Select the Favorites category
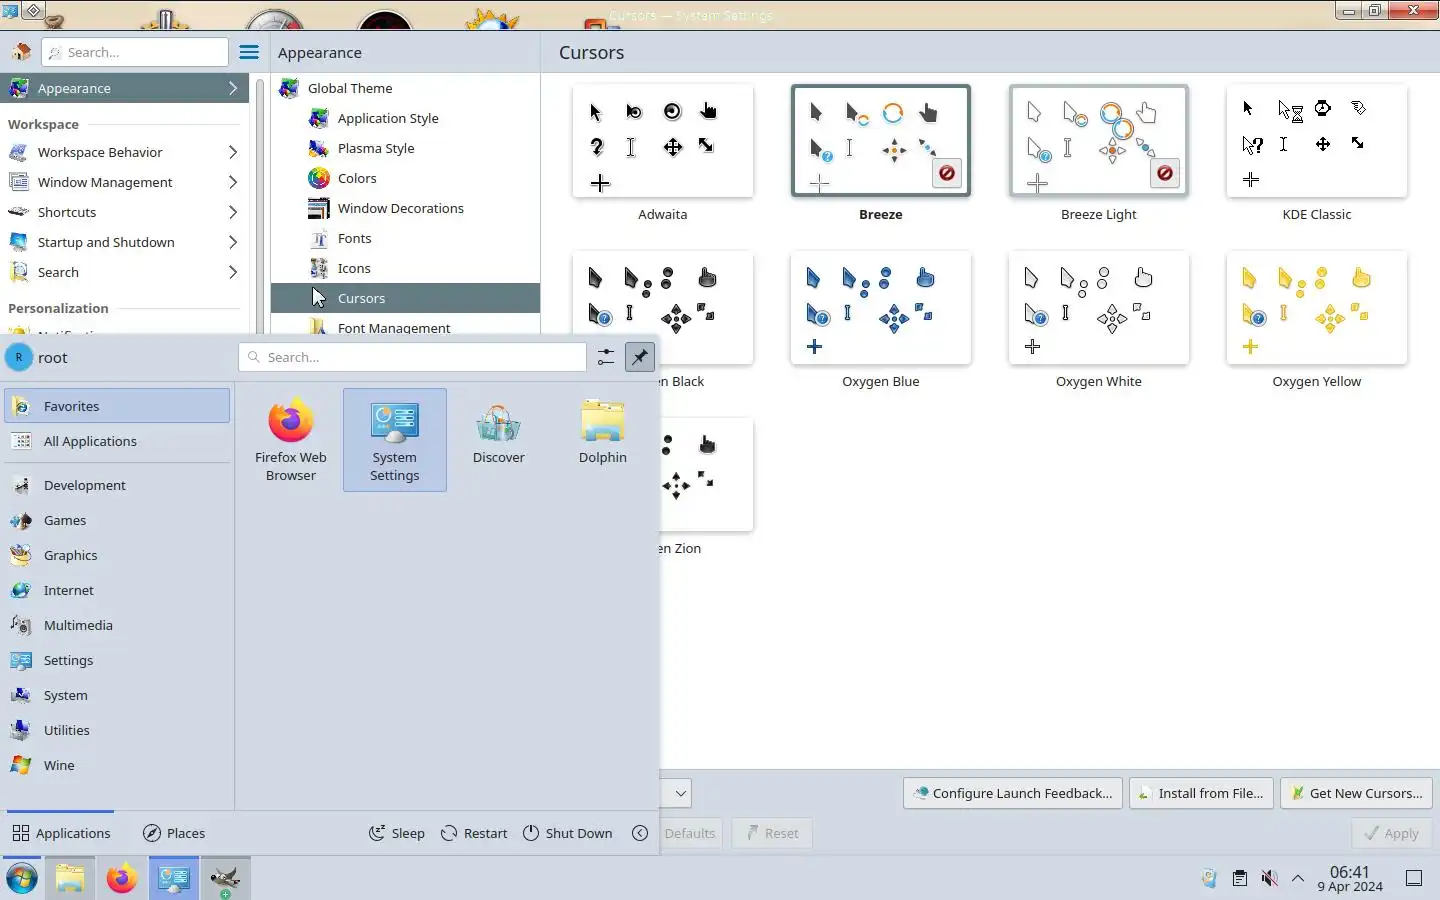Viewport: 1440px width, 900px height. pyautogui.click(x=117, y=406)
